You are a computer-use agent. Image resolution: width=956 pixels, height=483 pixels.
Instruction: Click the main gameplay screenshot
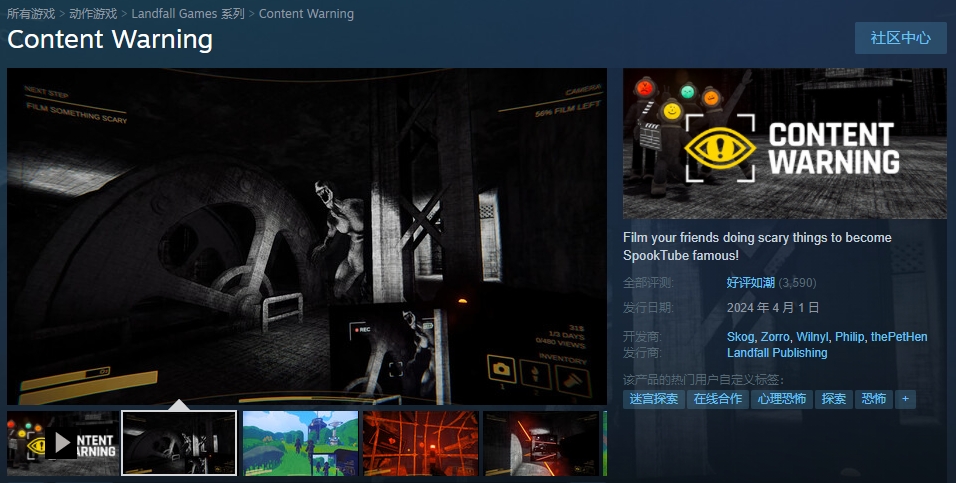307,236
